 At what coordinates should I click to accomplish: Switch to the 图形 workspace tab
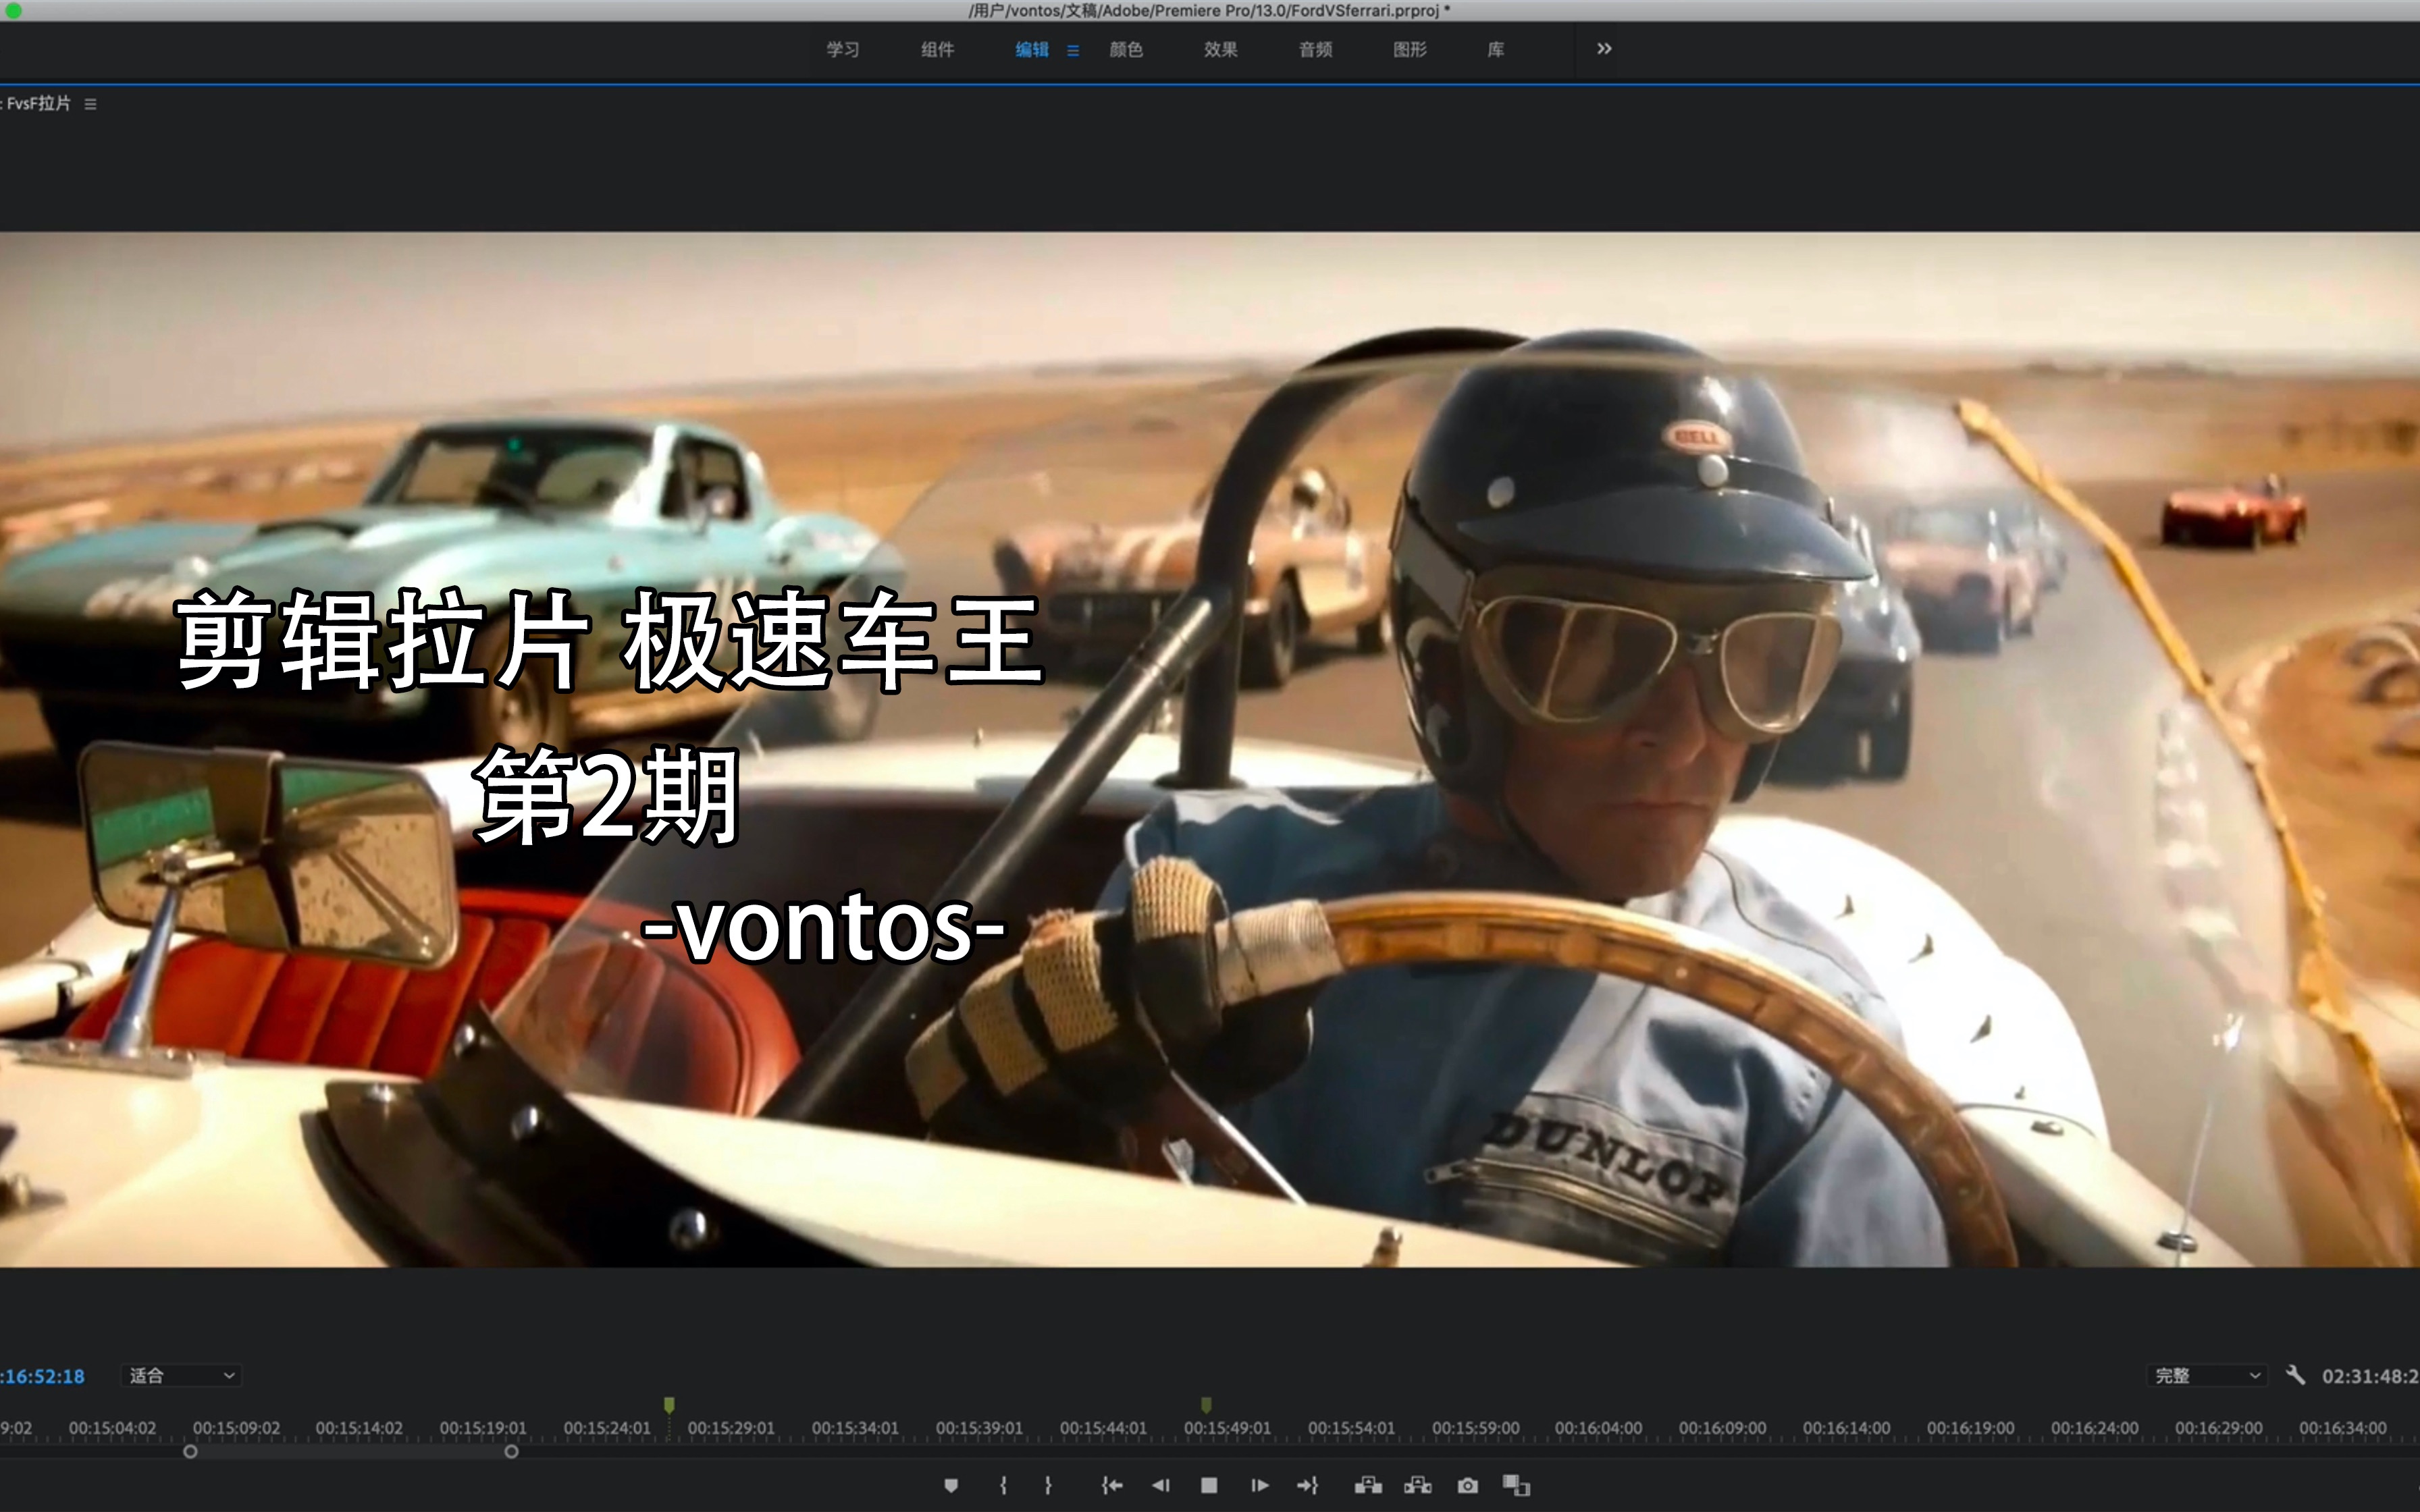(x=1410, y=49)
